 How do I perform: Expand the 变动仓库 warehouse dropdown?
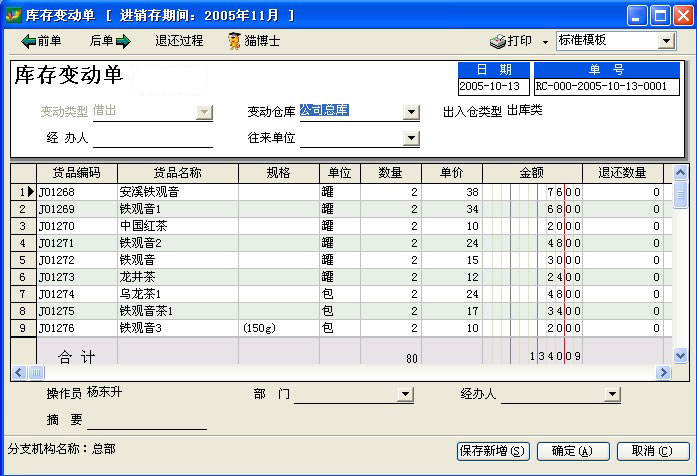(x=410, y=112)
